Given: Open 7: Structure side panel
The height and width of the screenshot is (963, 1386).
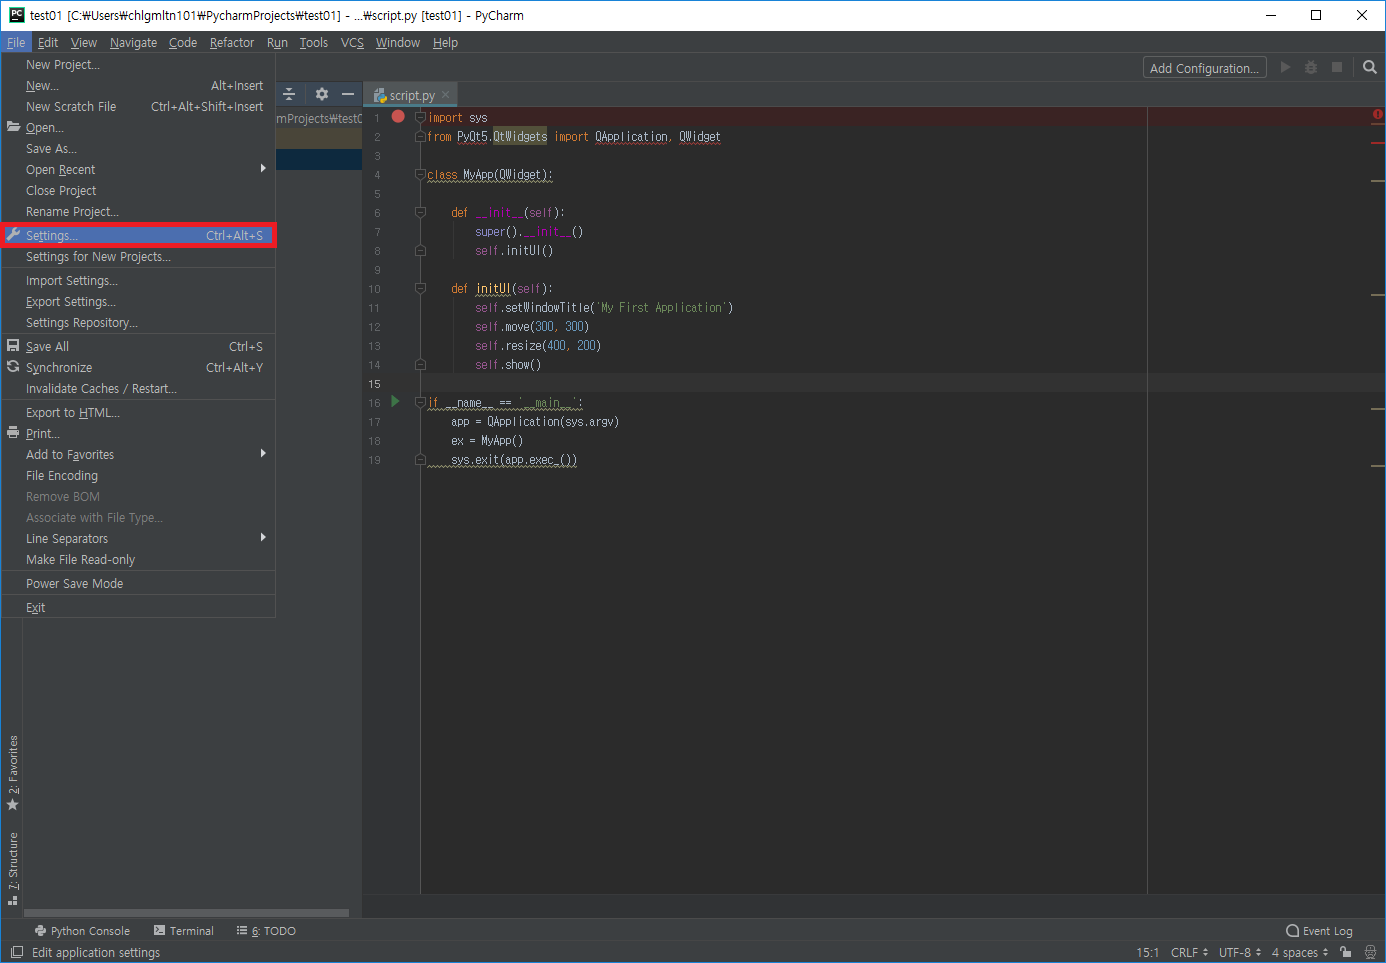Looking at the screenshot, I should 13,868.
